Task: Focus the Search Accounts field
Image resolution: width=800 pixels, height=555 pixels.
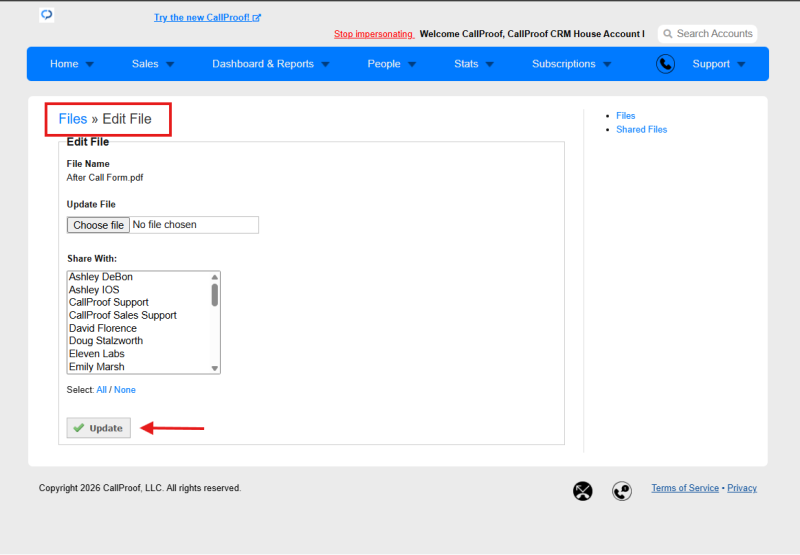Action: (707, 34)
